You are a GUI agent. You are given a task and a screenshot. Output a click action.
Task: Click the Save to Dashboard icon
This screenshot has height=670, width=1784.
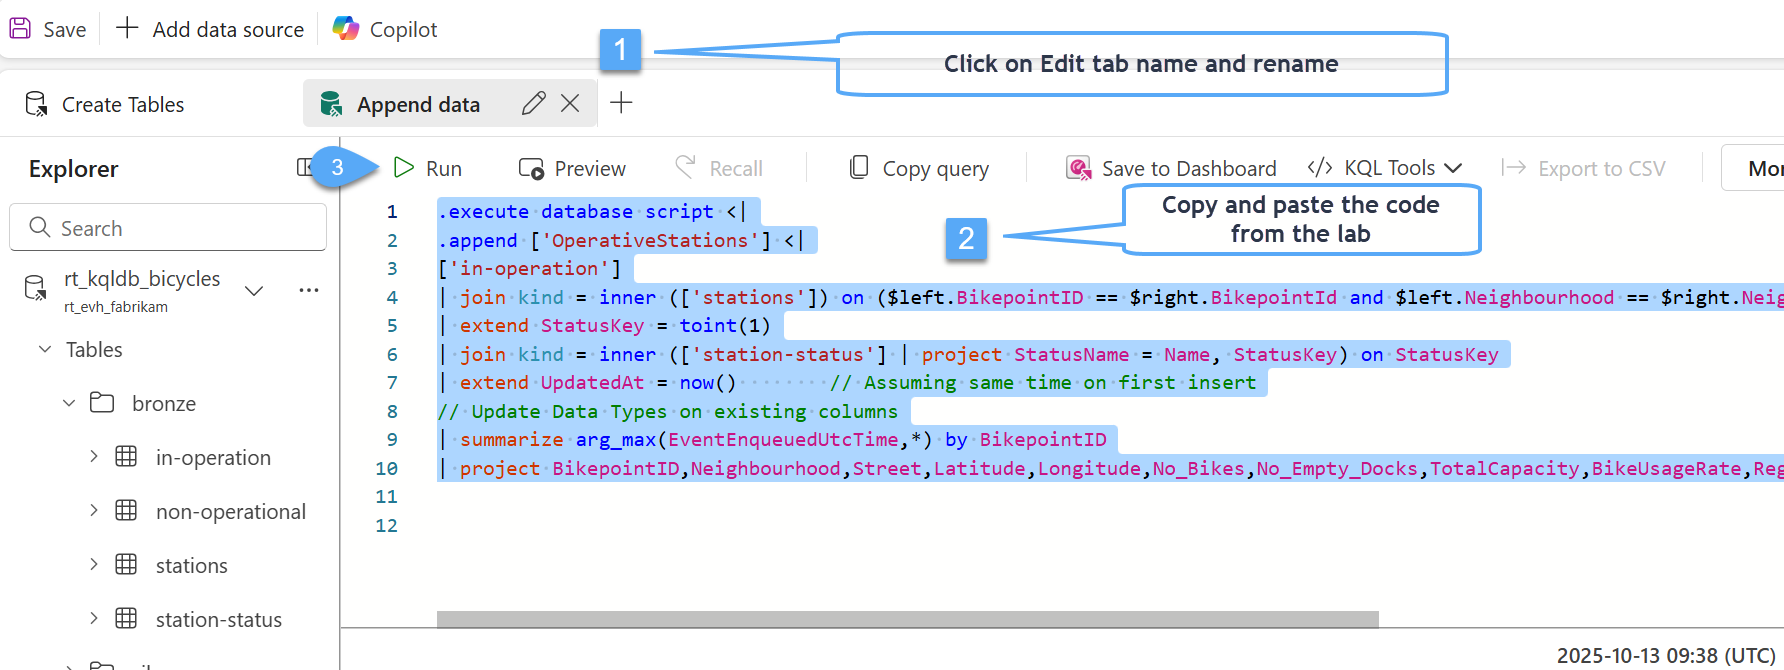[x=1079, y=168]
